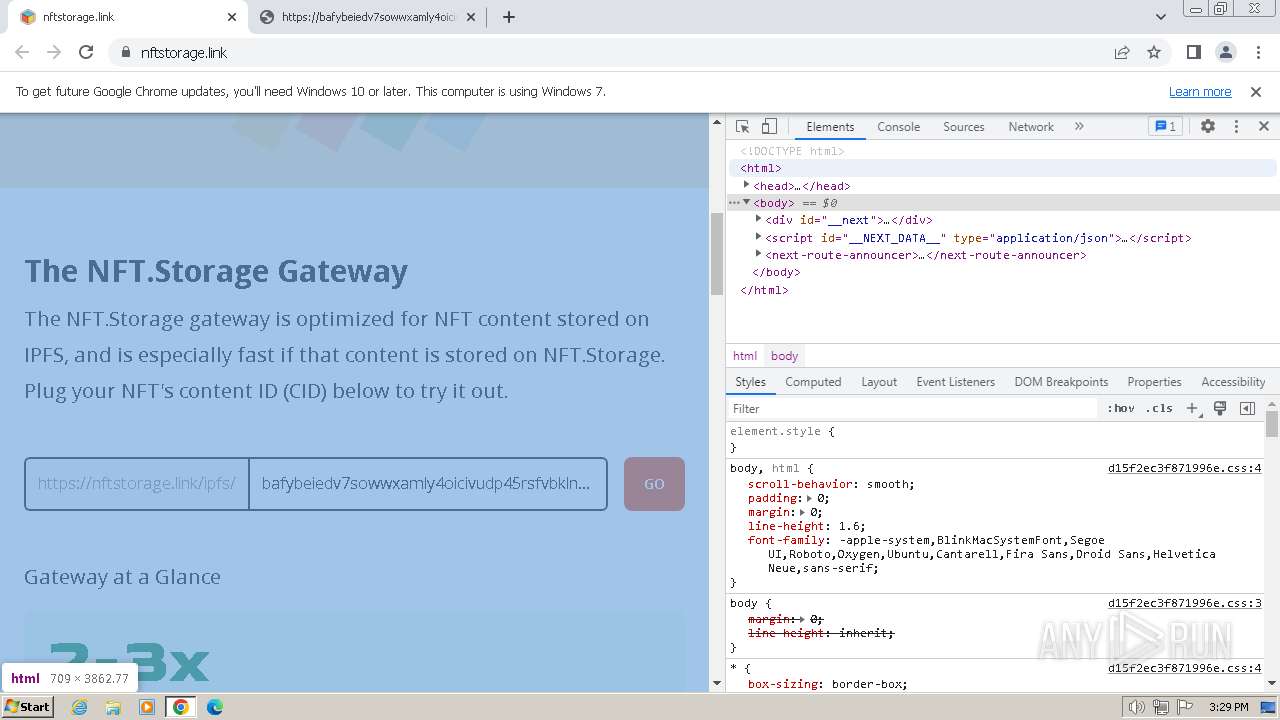Click the Go button on the gateway
The width and height of the screenshot is (1280, 720).
(654, 484)
